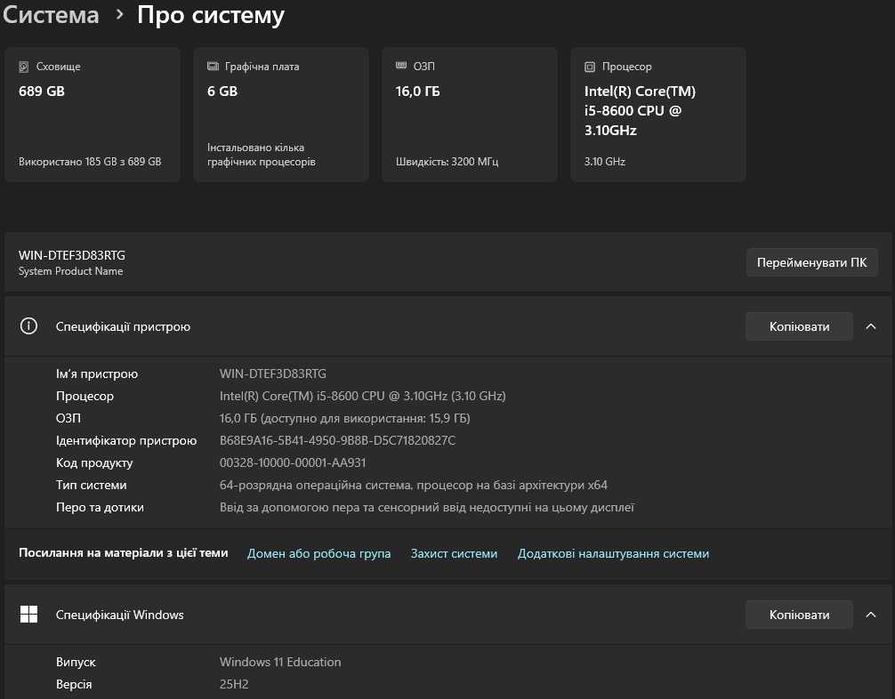Click the info icon beside Специфікації пристрою
Screen dimensions: 895x699
(29, 326)
